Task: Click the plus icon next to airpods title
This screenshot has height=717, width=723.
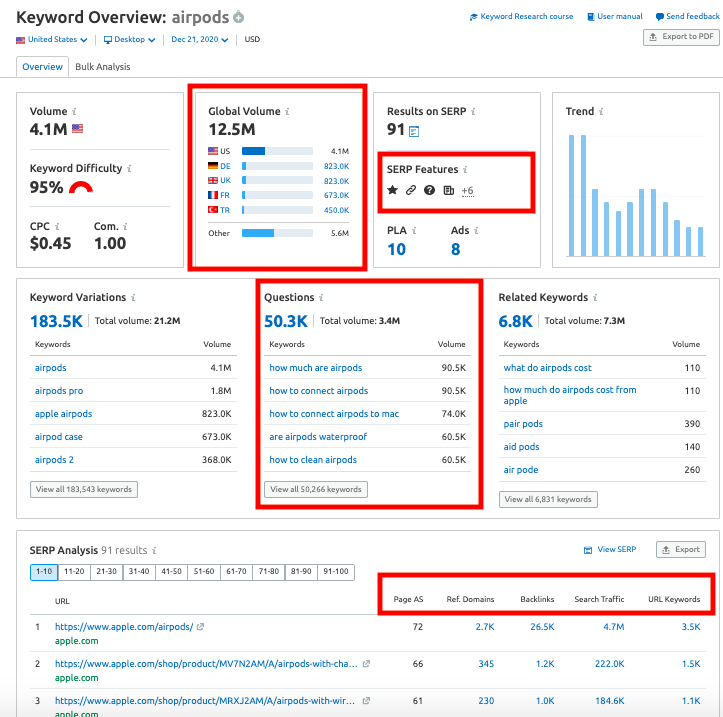Action: click(238, 18)
